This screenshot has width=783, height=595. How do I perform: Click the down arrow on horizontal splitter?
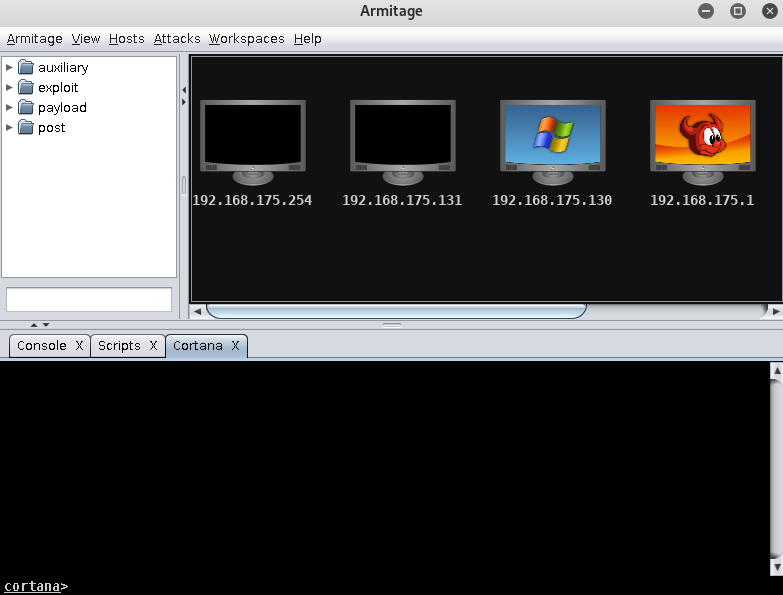click(x=46, y=325)
